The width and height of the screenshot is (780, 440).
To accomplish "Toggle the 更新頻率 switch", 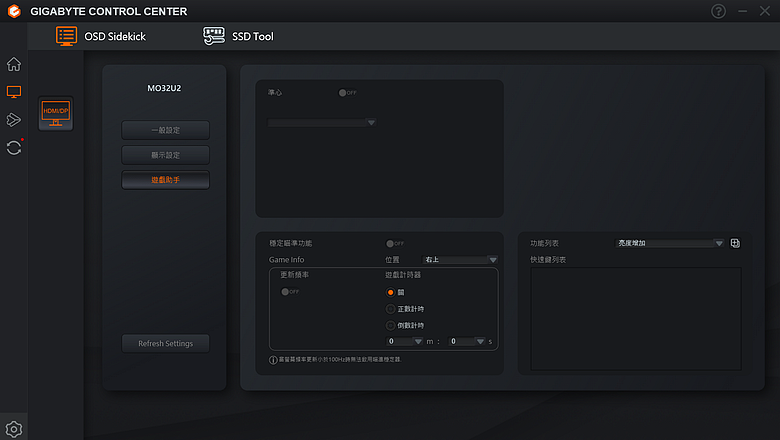I will (x=290, y=292).
